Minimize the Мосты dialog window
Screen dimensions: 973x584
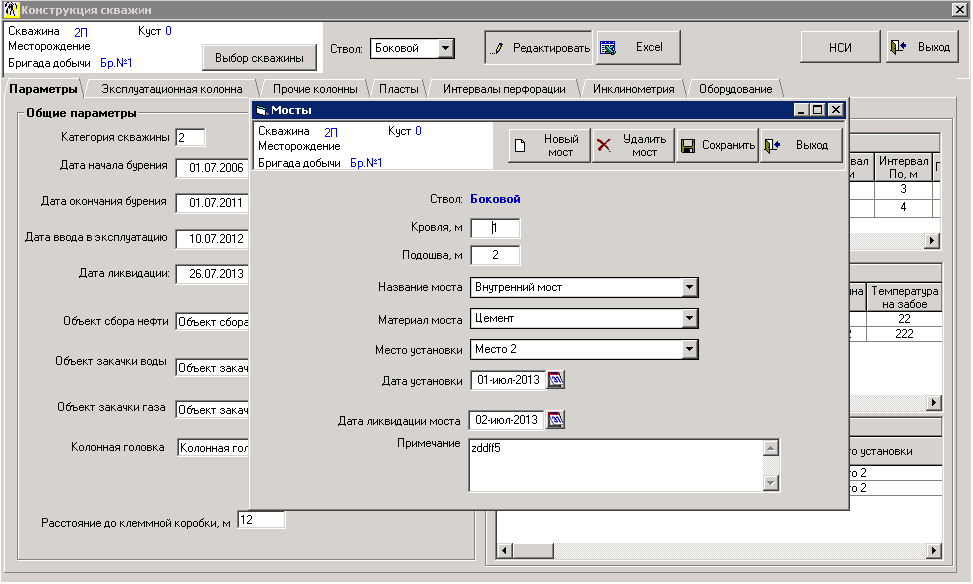(x=801, y=110)
